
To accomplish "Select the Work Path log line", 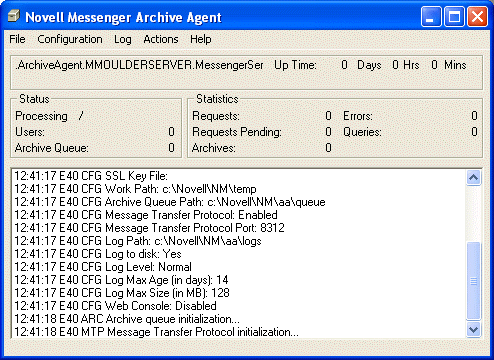I will coord(135,189).
